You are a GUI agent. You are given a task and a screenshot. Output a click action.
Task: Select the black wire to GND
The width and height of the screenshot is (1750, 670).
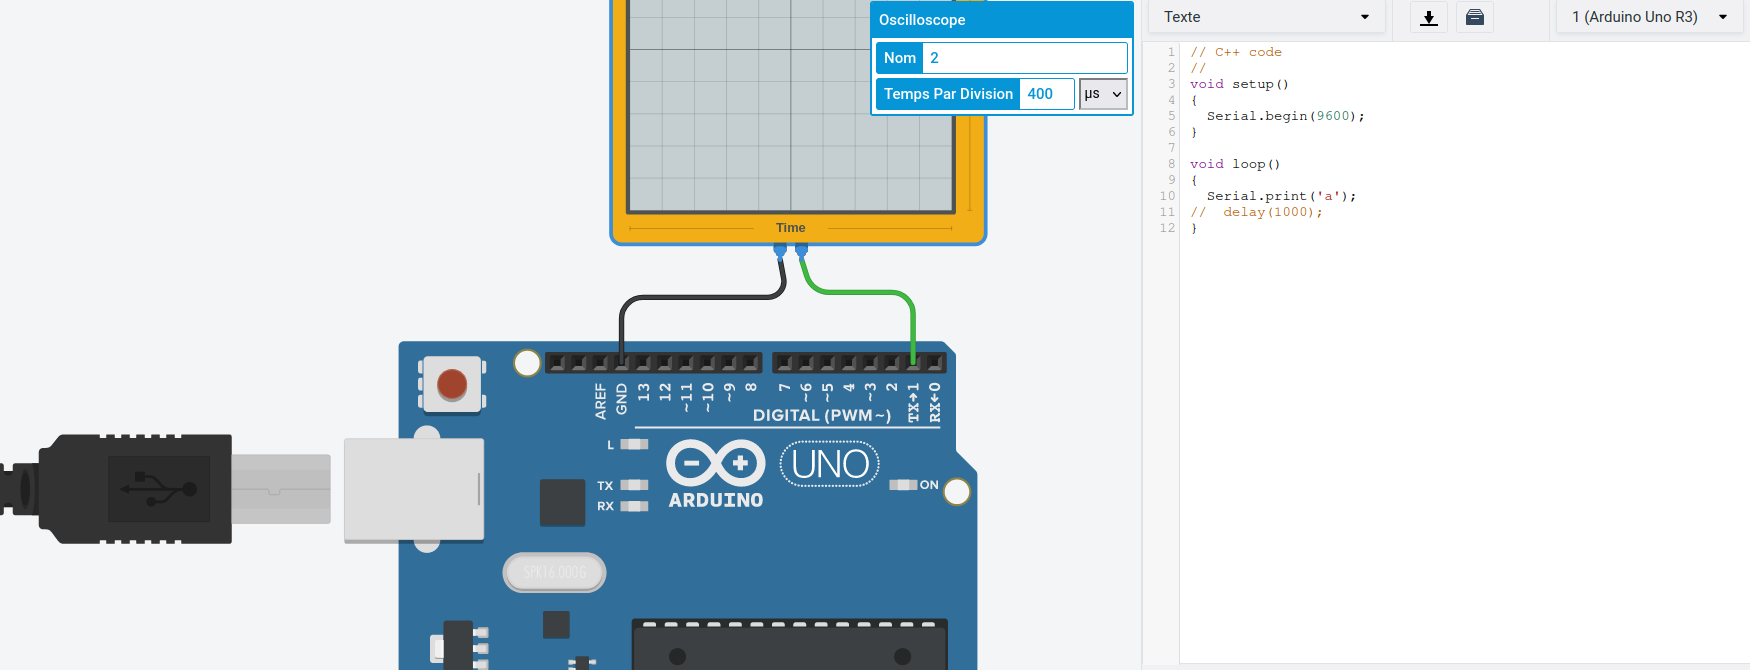coord(700,297)
